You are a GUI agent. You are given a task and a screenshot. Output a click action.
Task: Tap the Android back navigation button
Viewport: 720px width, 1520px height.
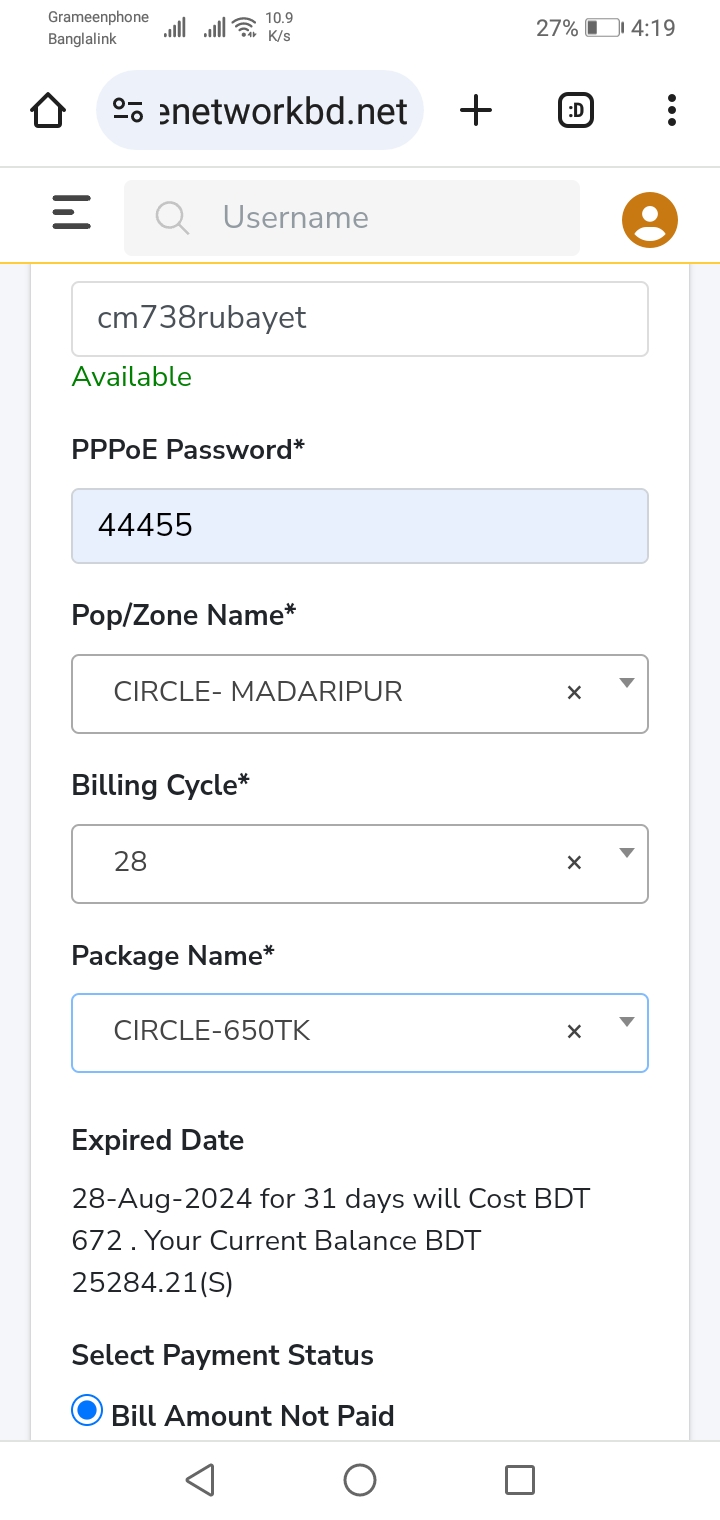(x=200, y=1480)
